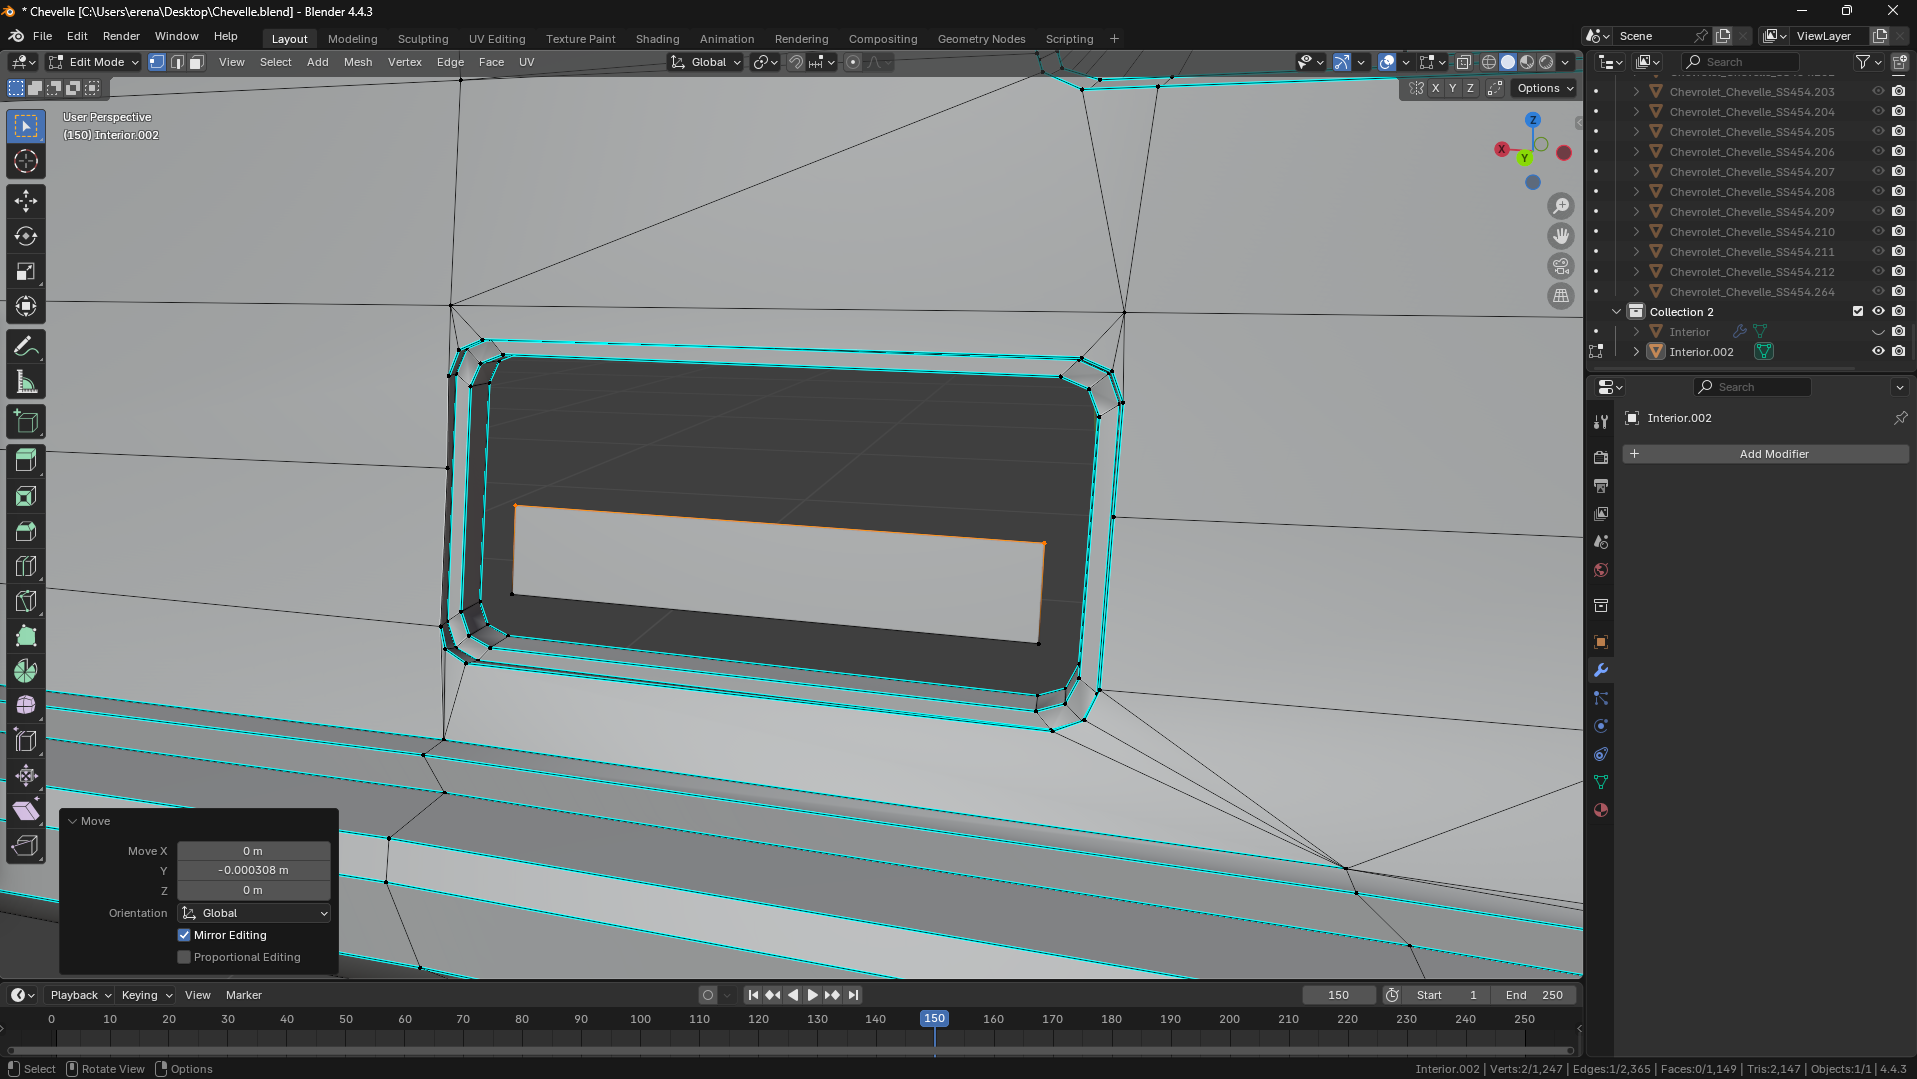Activate the Rotate tool
This screenshot has width=1917, height=1079.
coord(26,236)
